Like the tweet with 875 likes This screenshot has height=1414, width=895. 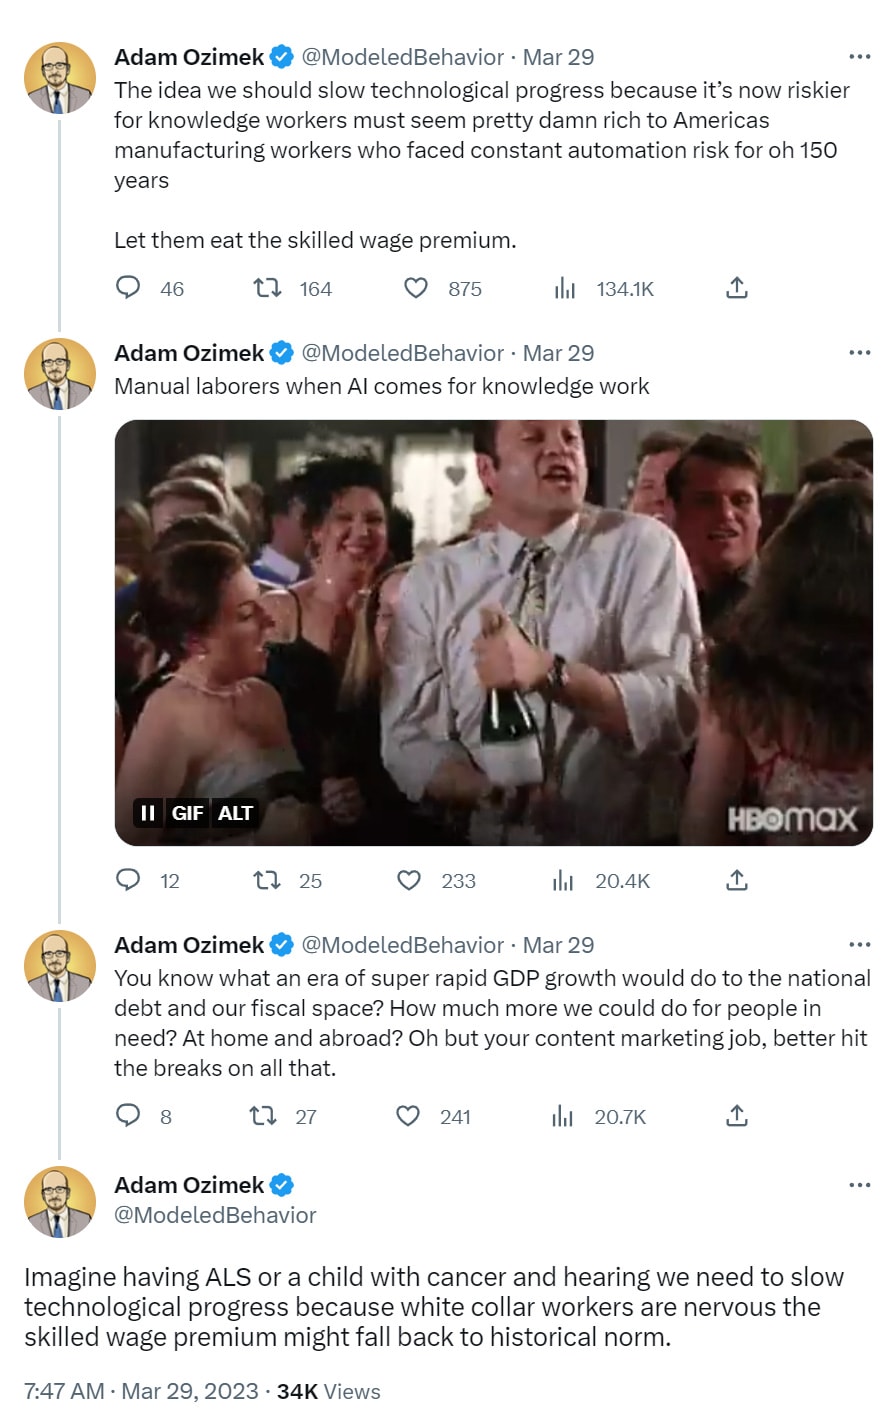[x=415, y=288]
